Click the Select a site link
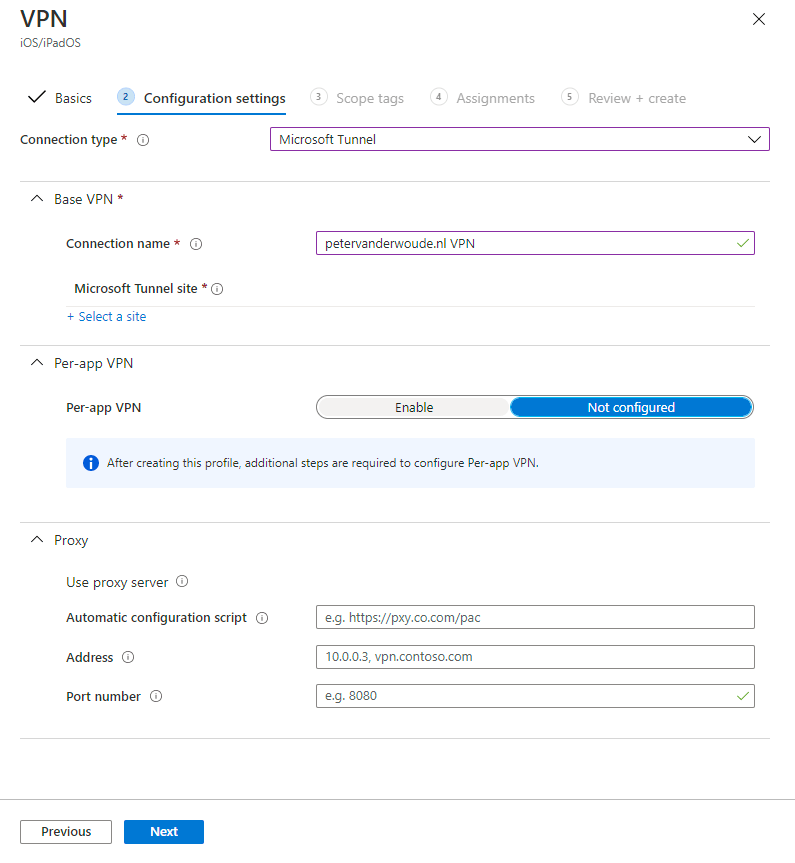This screenshot has width=795, height=863. [107, 317]
